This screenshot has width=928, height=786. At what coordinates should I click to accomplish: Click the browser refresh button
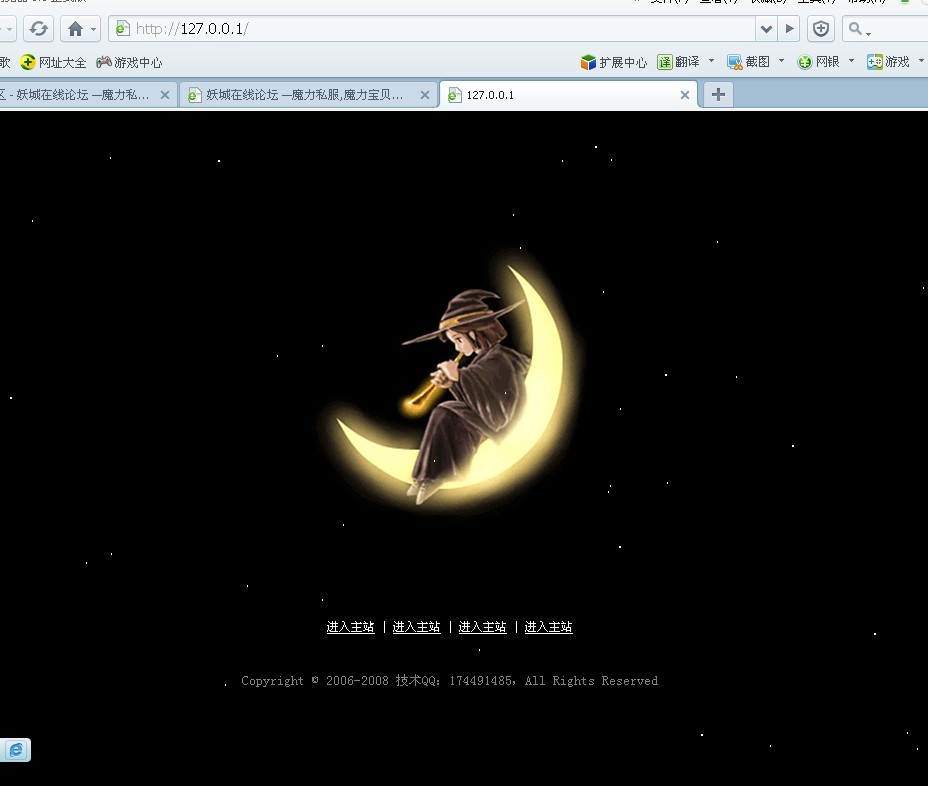38,29
